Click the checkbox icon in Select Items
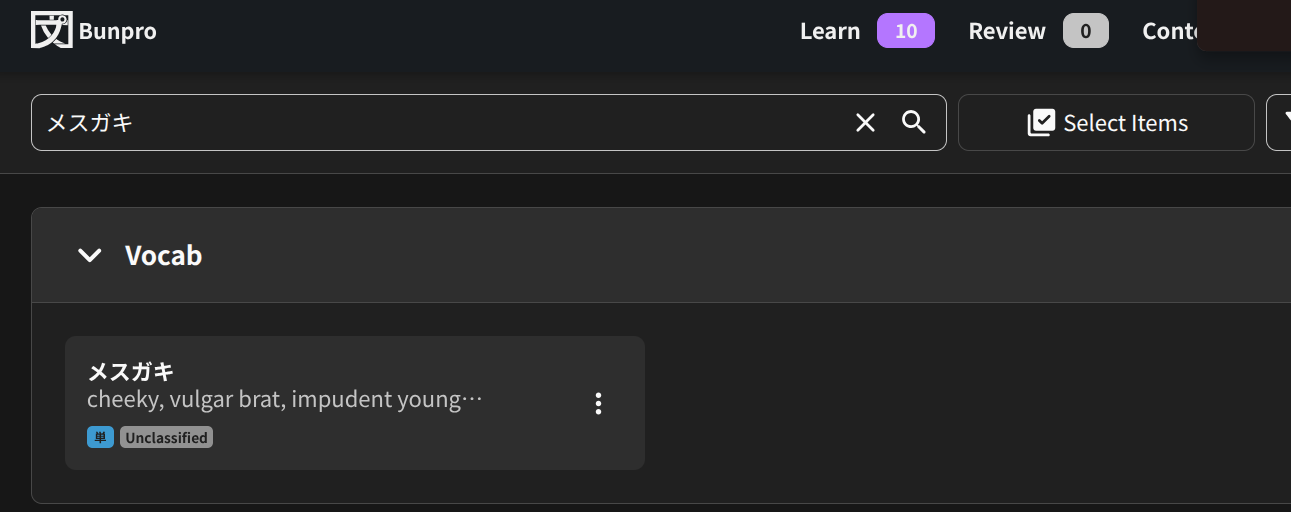 1041,123
